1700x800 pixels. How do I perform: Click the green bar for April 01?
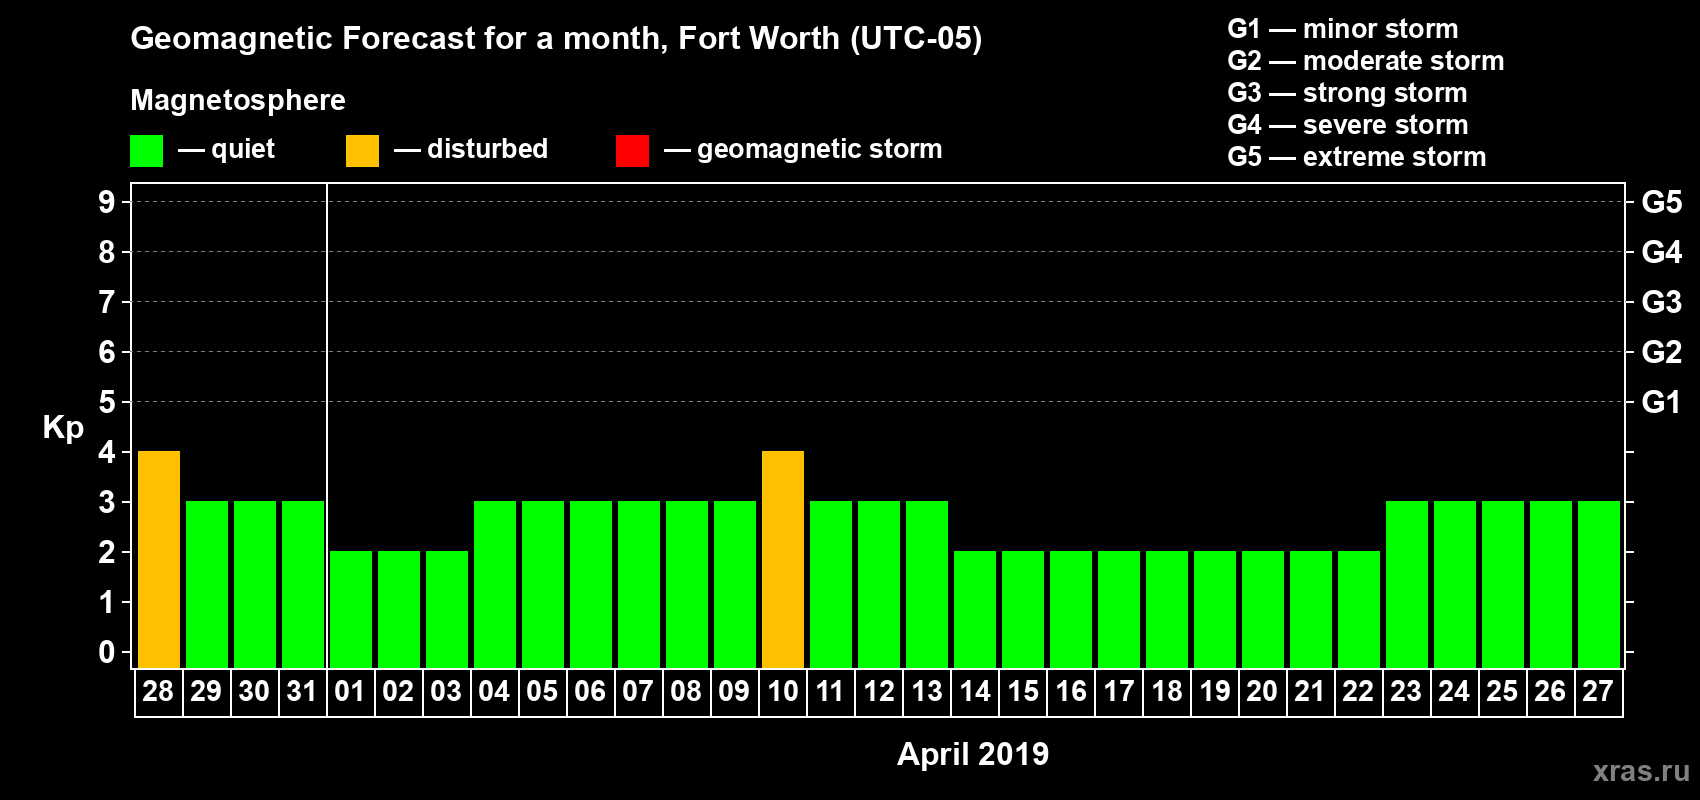[x=351, y=610]
